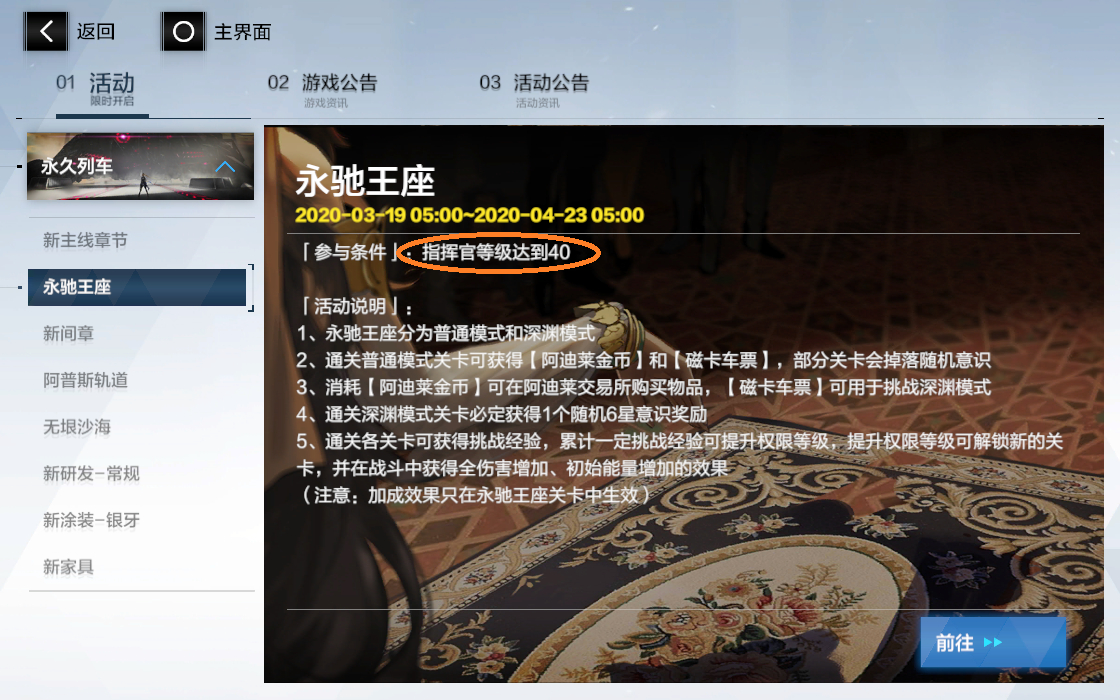
Task: Select the 永驰王座 sidebar entry
Action: (x=137, y=287)
